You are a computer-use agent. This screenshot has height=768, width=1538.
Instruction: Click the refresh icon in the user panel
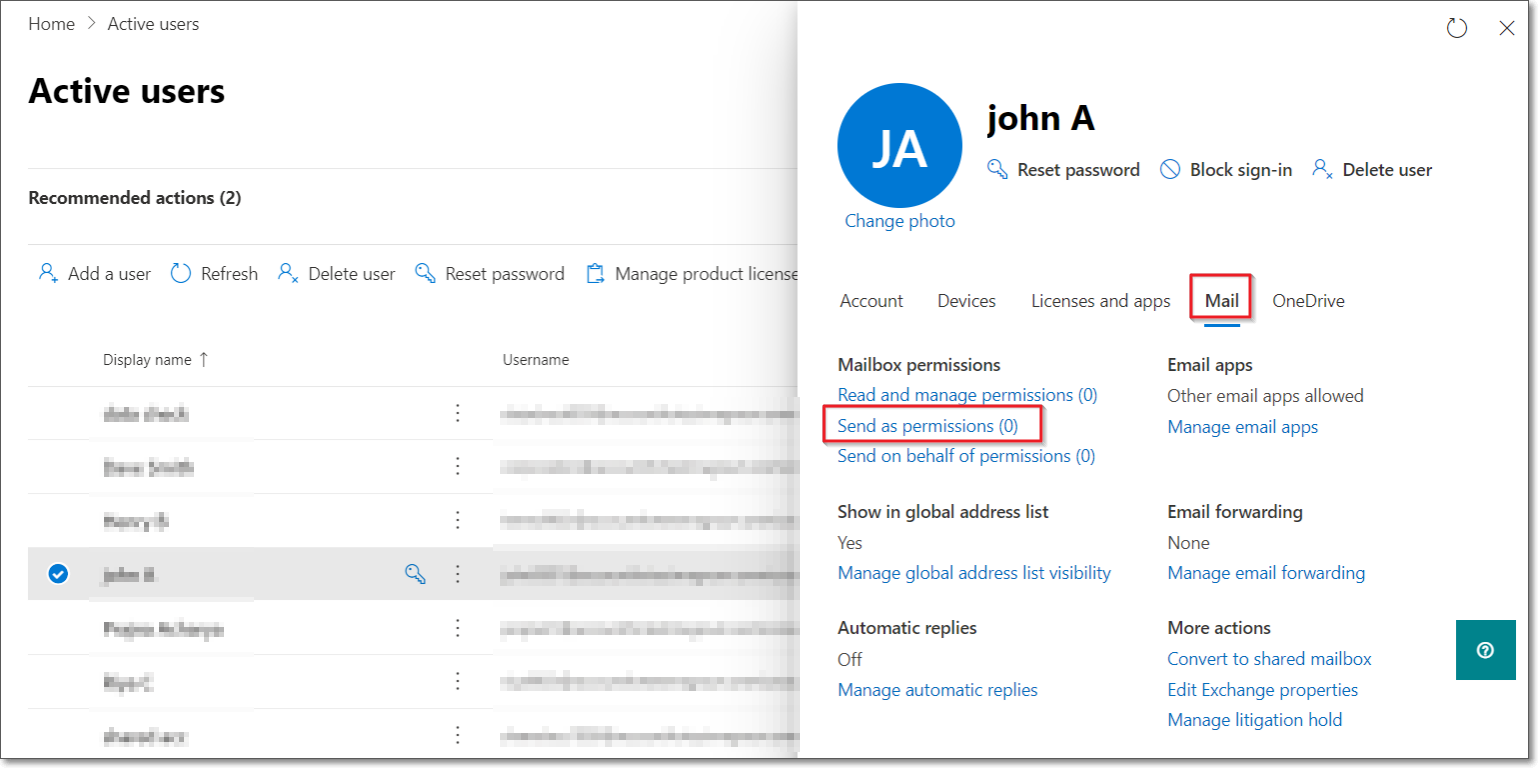coord(1457,29)
